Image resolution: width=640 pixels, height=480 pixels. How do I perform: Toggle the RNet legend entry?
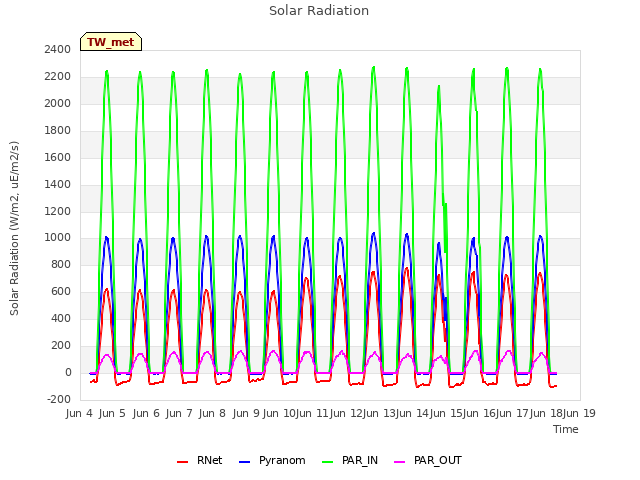point(200,460)
